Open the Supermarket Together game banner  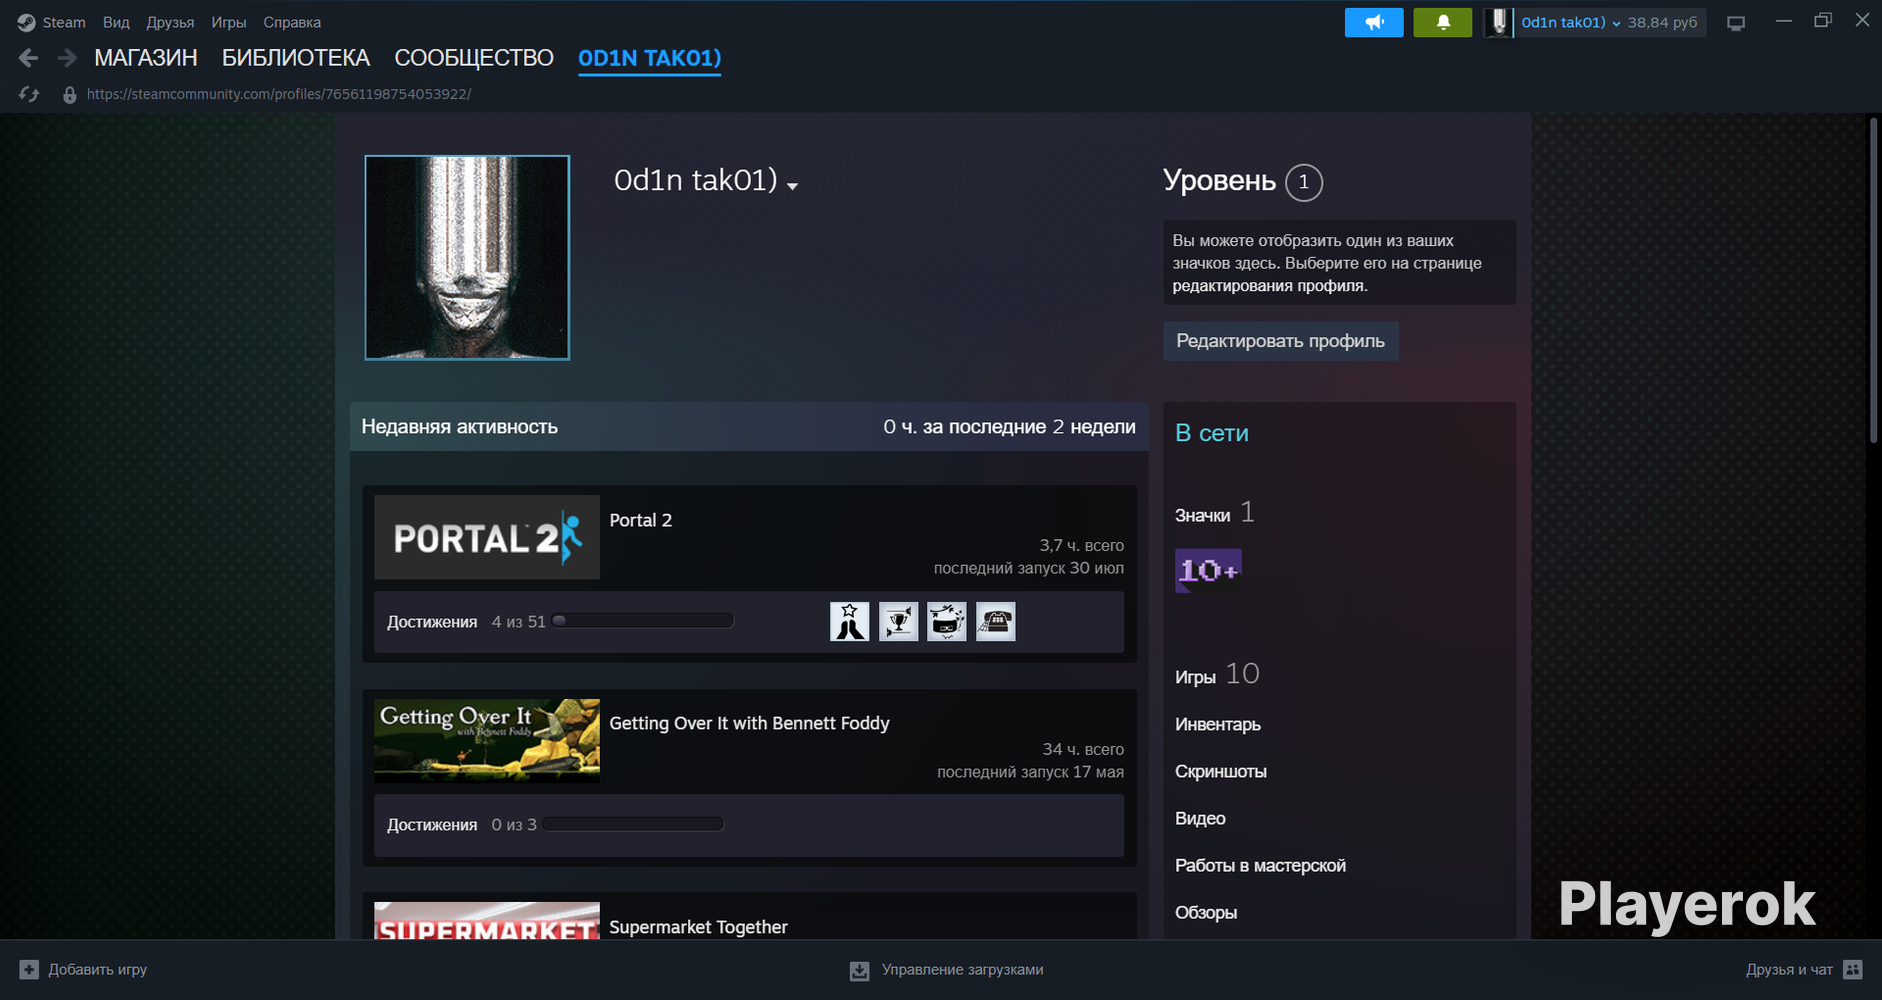point(487,921)
